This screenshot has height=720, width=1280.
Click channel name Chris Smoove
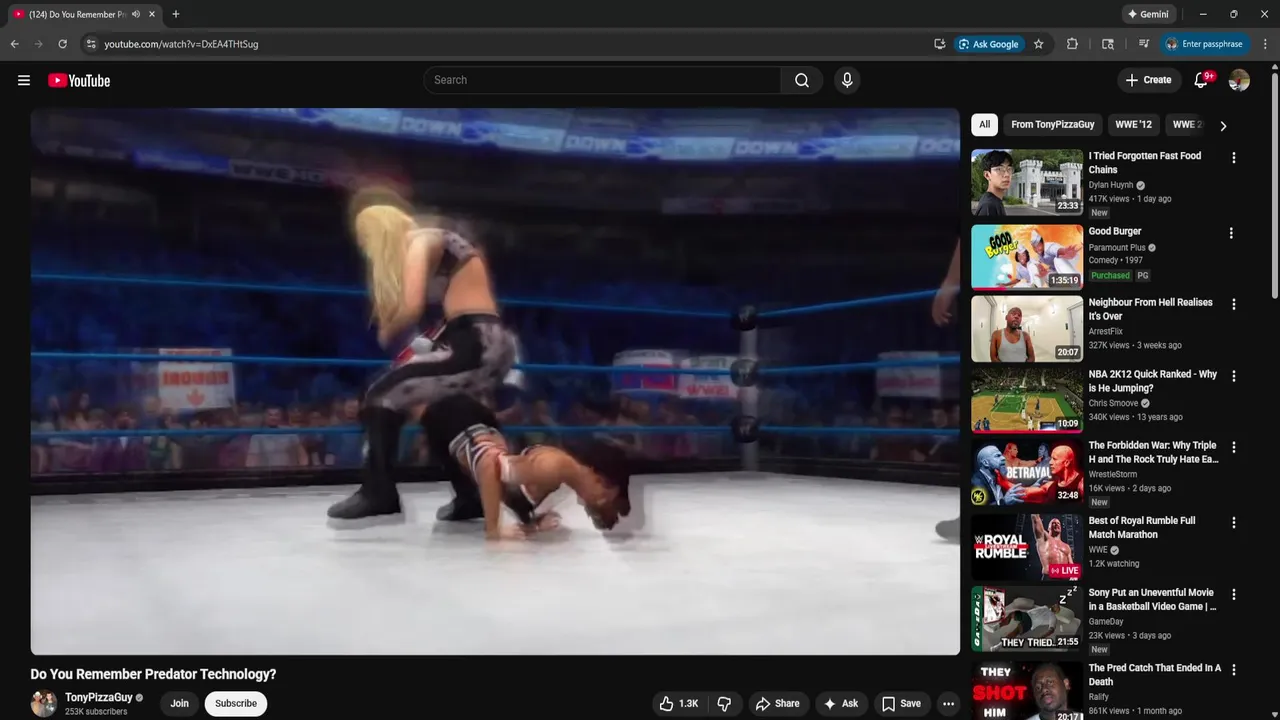click(x=1114, y=403)
